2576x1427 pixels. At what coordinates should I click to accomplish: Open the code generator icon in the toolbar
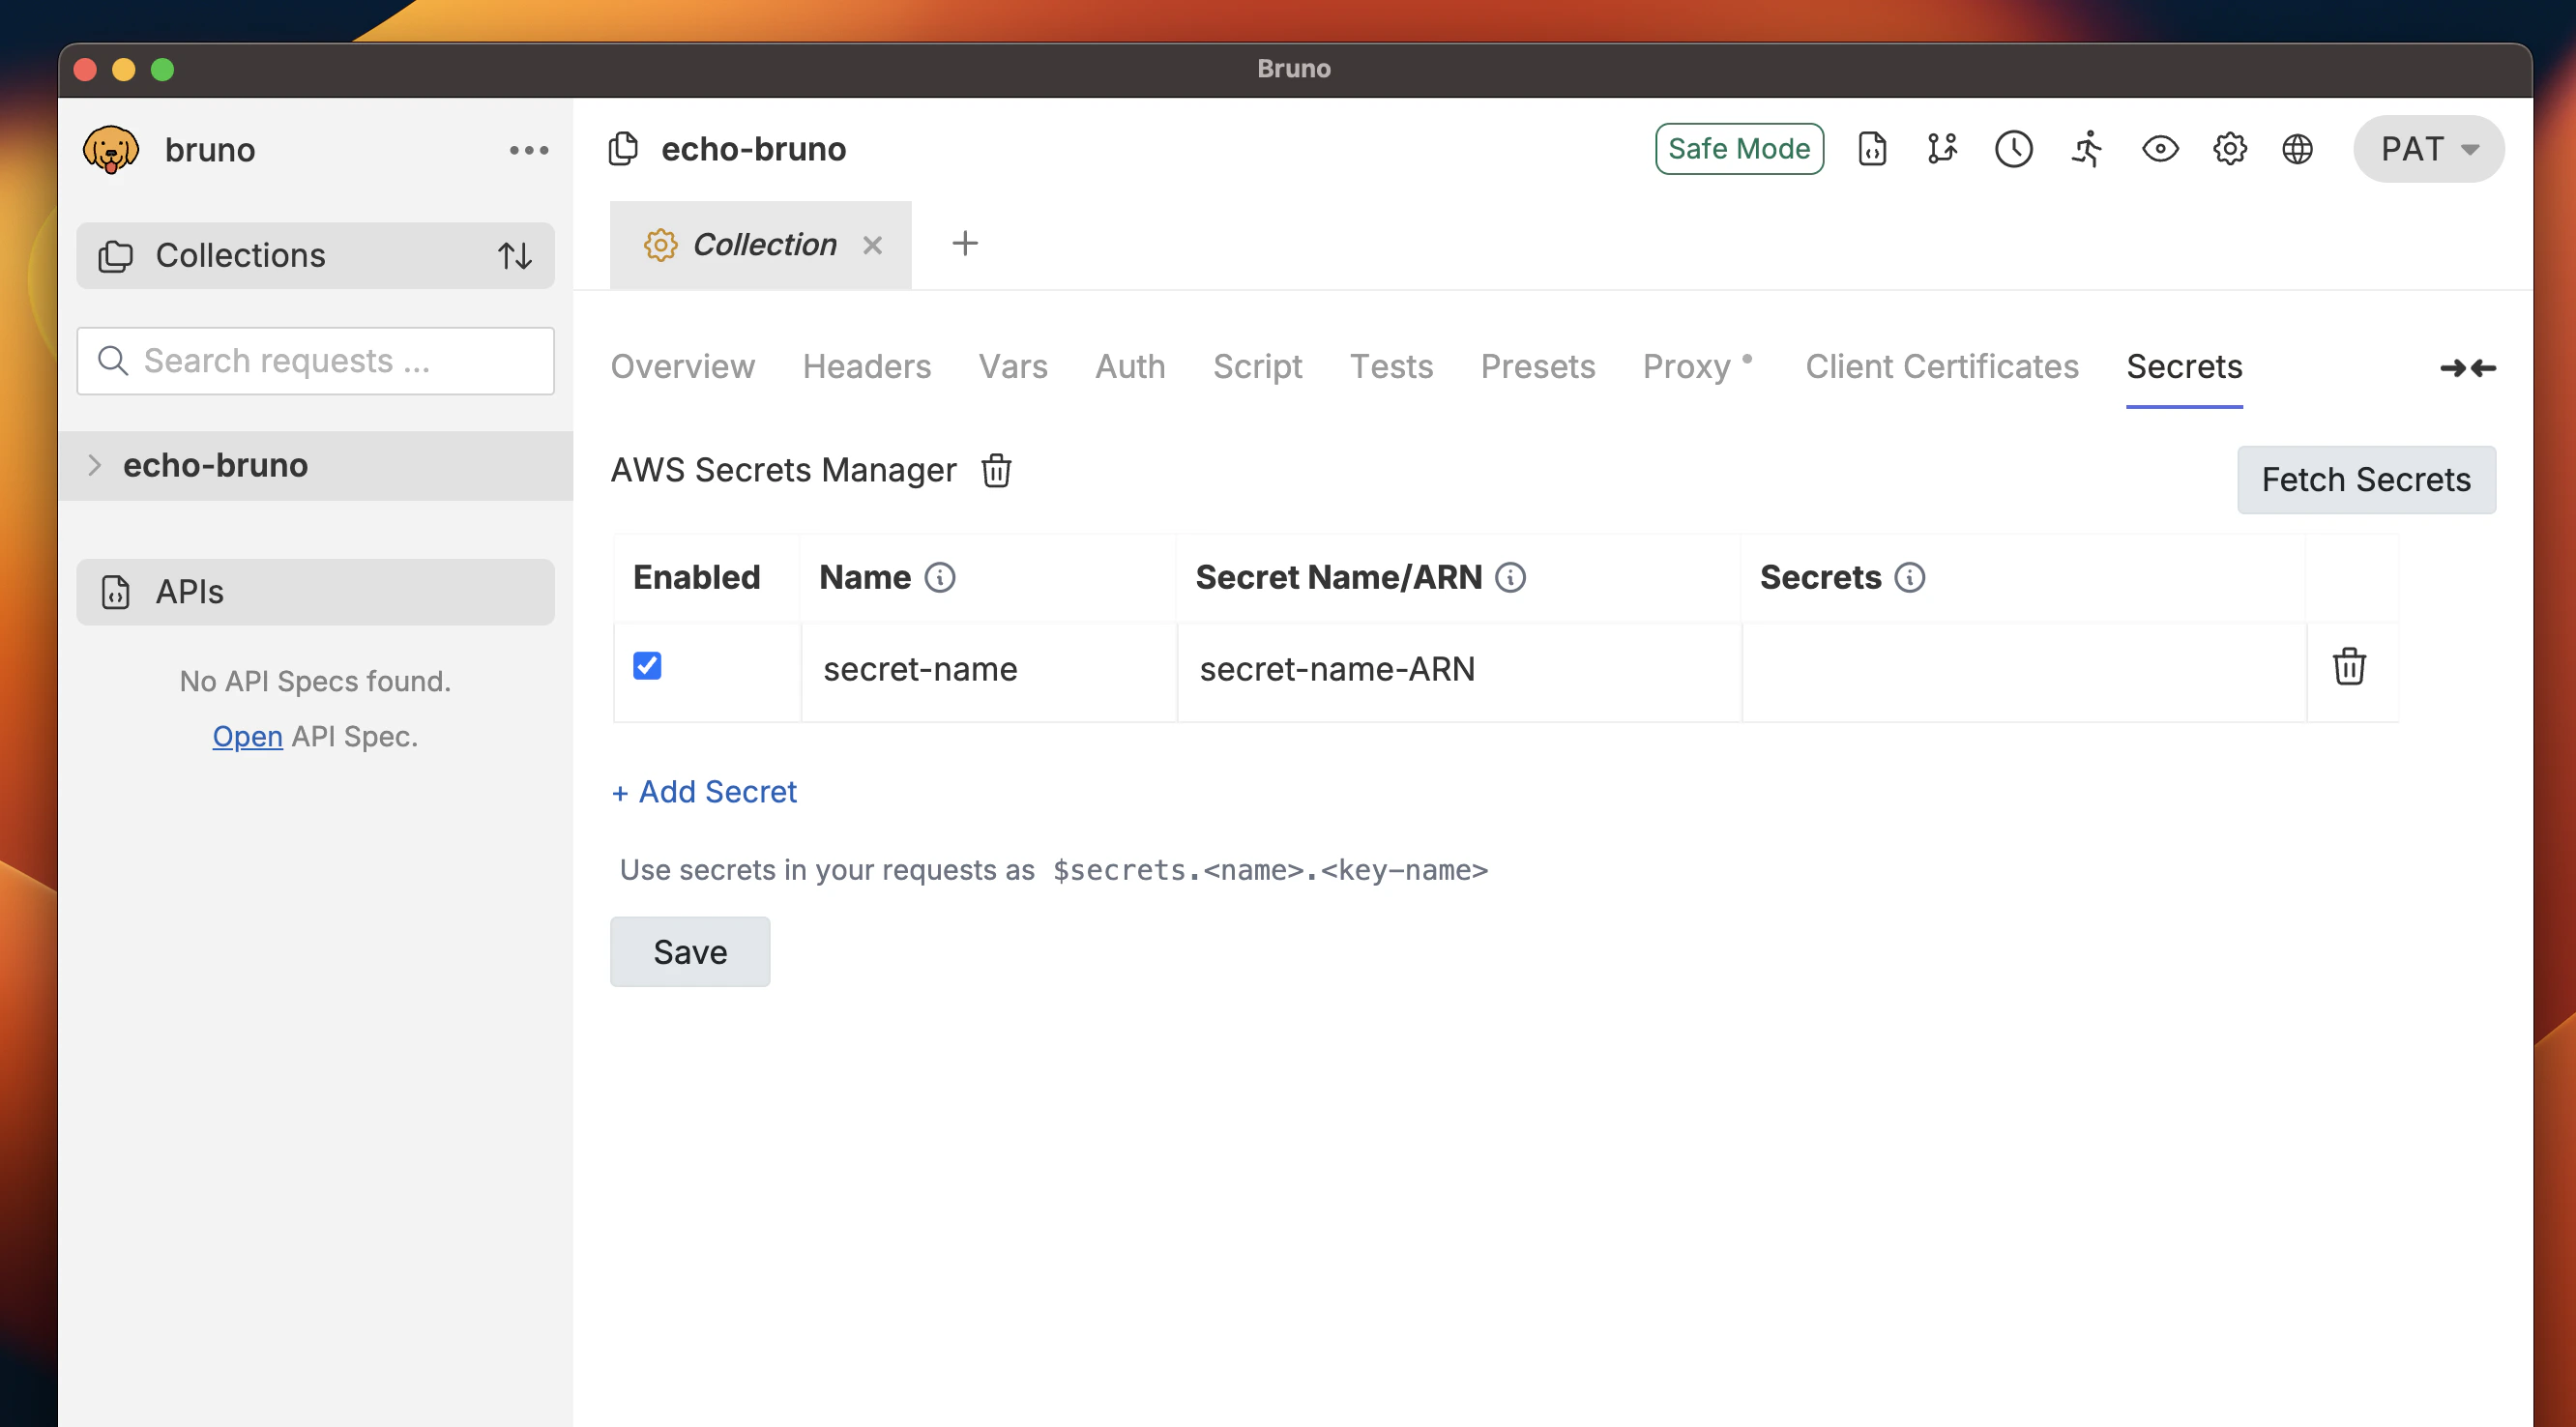click(x=1871, y=148)
